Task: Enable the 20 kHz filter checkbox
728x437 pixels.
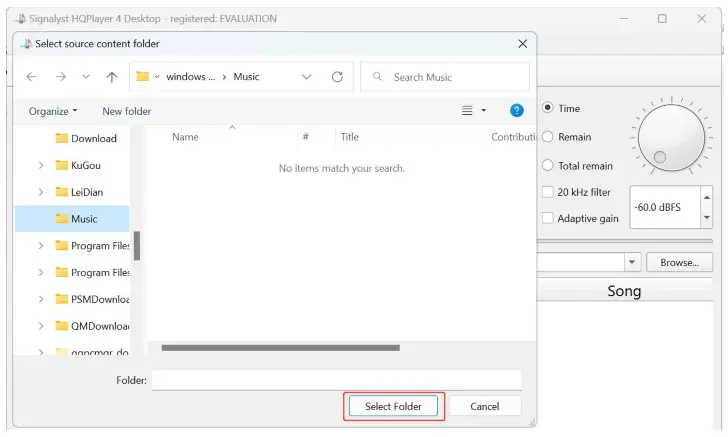Action: [548, 192]
